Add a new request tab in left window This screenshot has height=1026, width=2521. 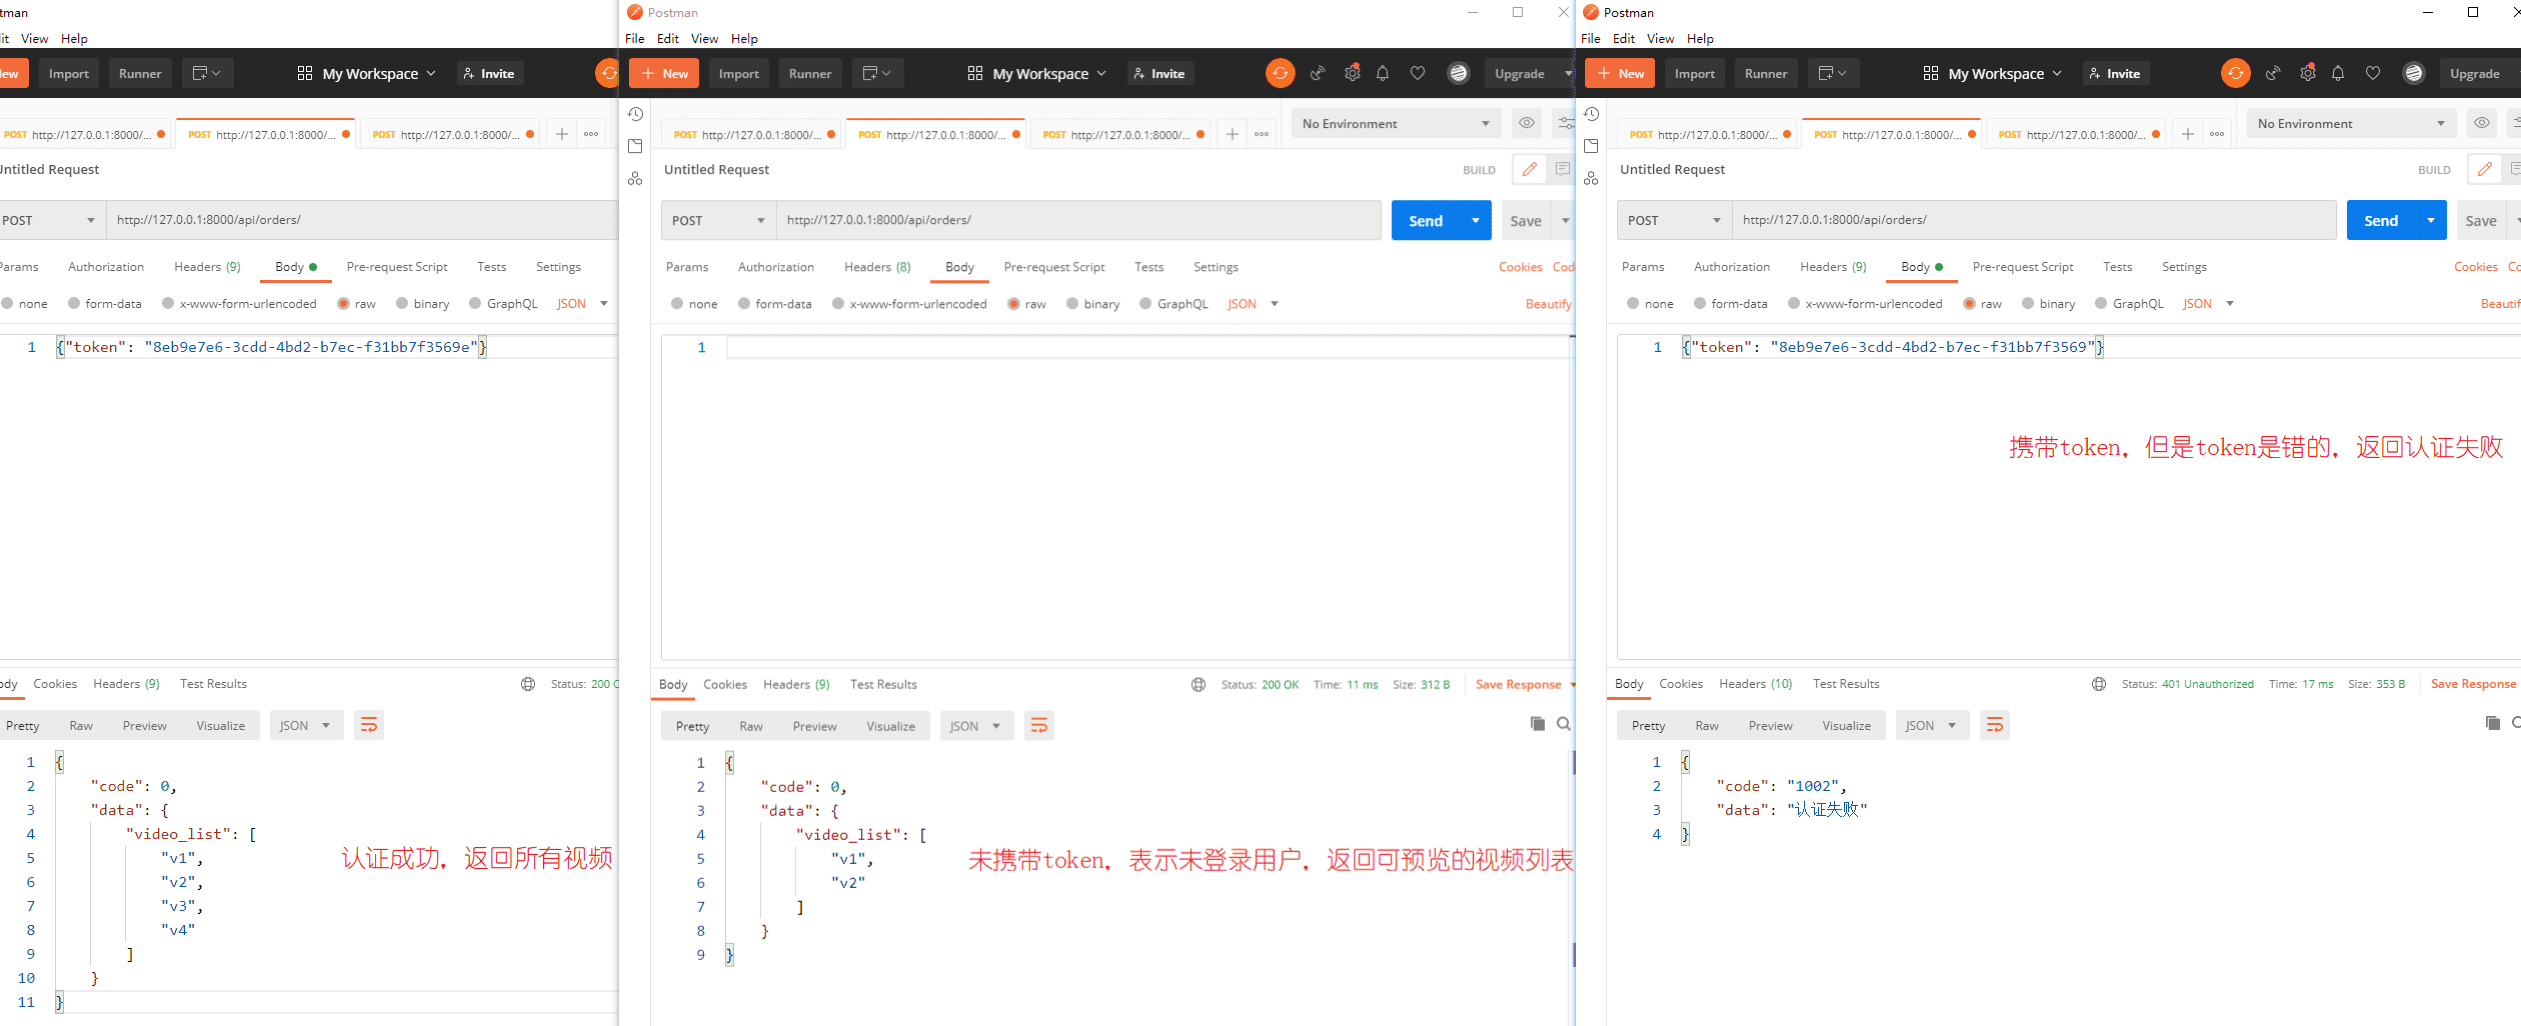tap(562, 134)
